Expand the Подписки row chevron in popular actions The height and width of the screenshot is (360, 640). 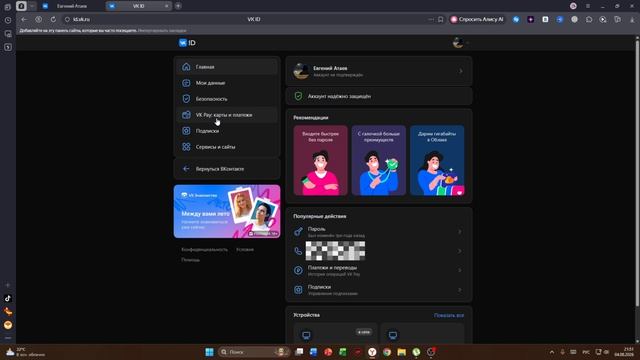460,290
